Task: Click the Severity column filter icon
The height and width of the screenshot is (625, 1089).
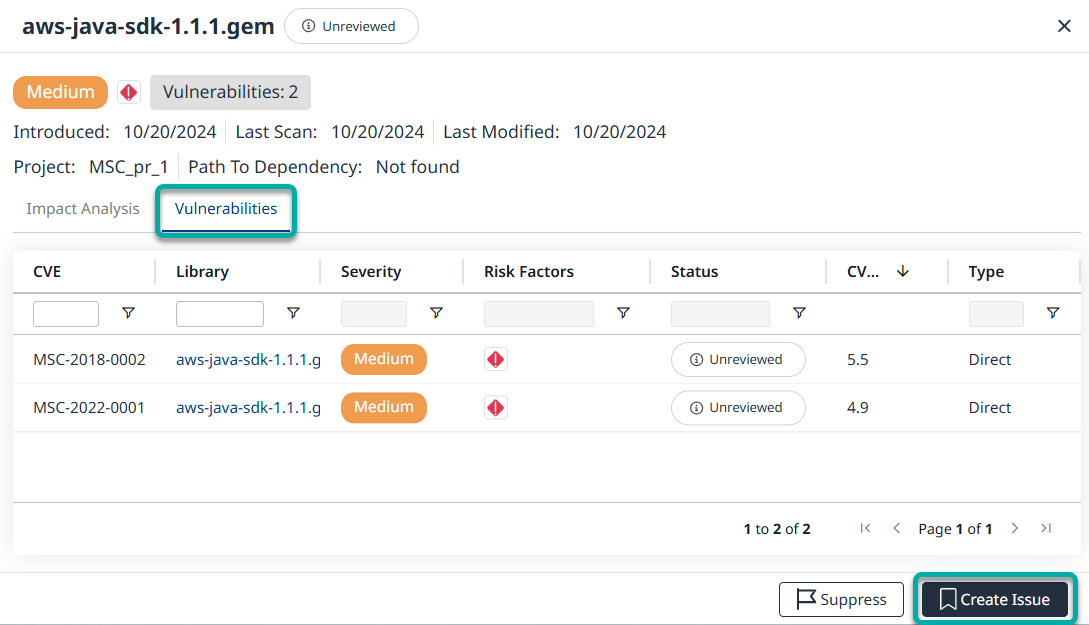Action: [x=436, y=313]
